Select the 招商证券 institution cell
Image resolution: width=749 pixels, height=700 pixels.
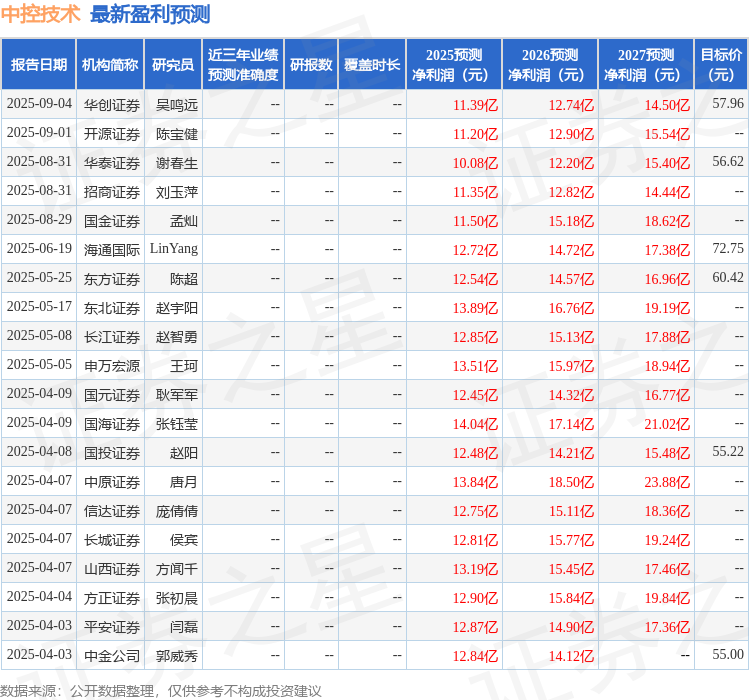(x=112, y=192)
